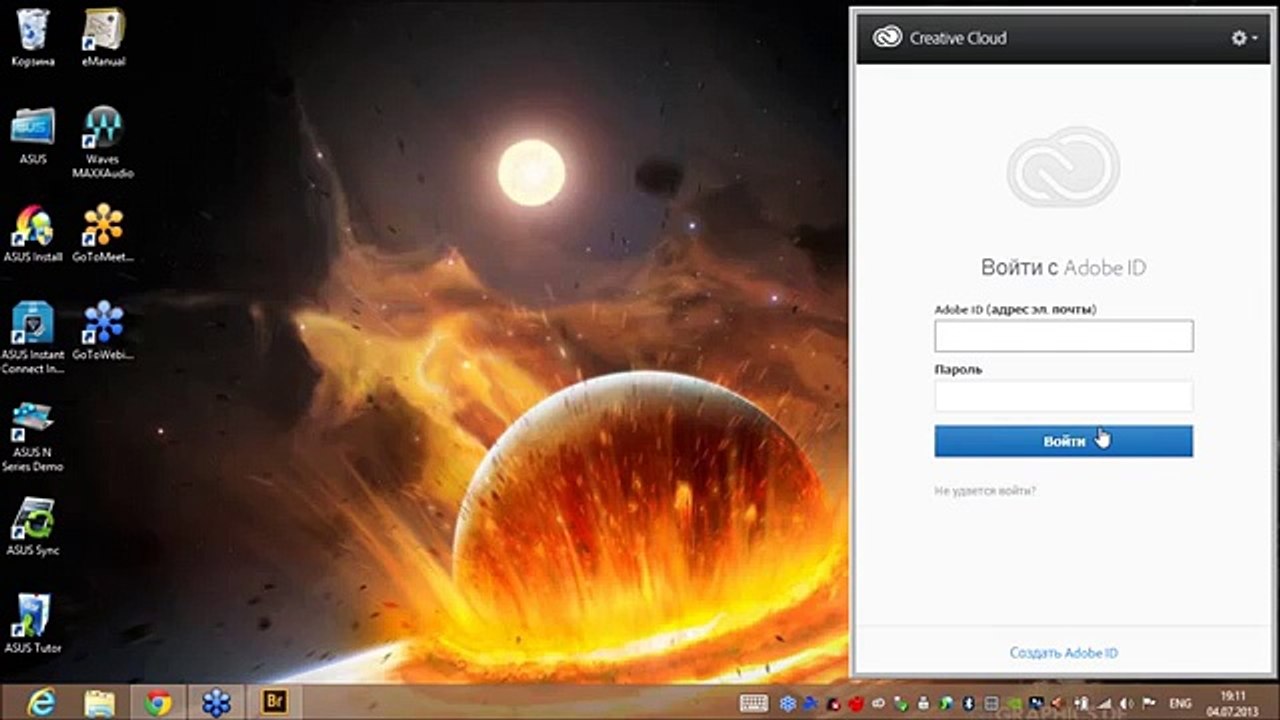Click the 'Пароль' field label

958,369
